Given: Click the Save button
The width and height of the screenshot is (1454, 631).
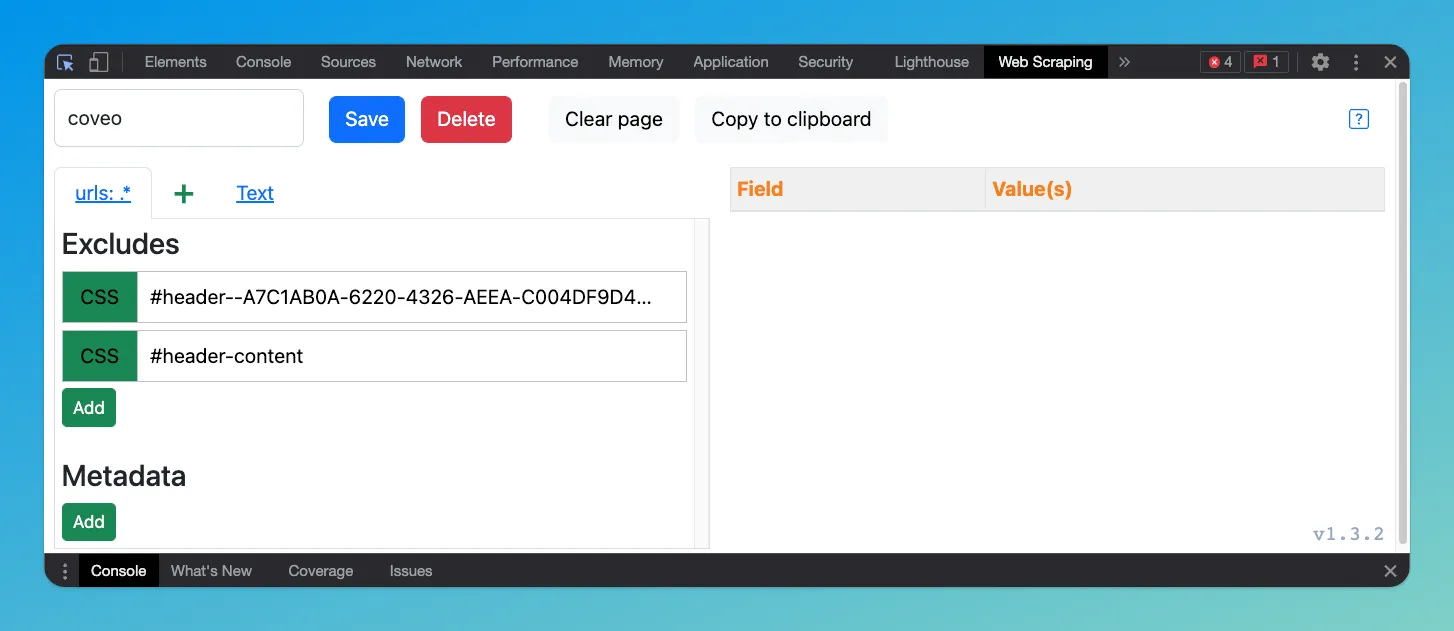Looking at the screenshot, I should coord(367,119).
